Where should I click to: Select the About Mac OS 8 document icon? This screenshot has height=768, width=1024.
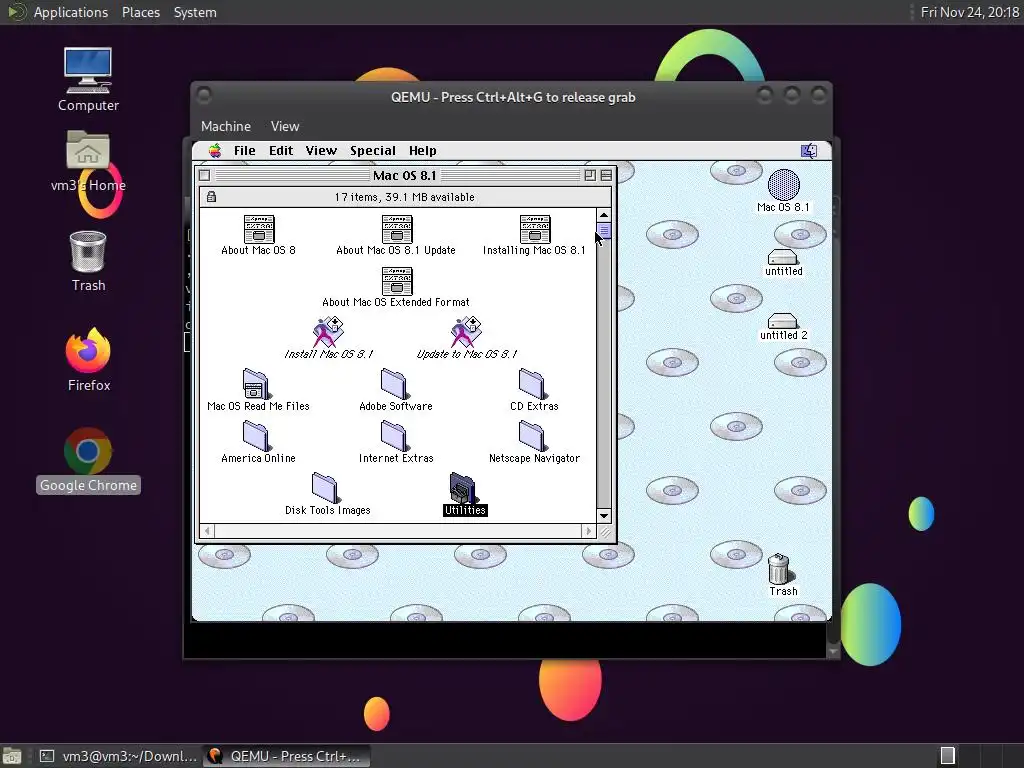tap(259, 229)
